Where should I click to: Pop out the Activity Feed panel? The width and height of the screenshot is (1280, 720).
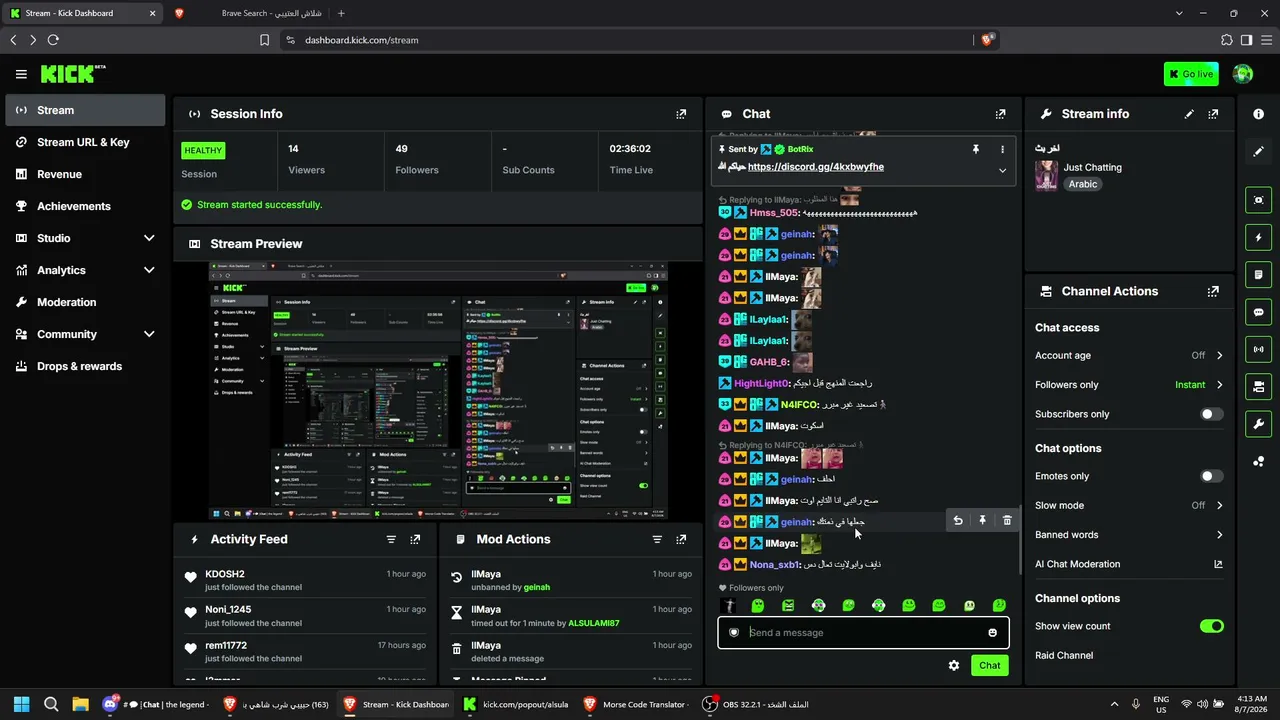pyautogui.click(x=415, y=539)
